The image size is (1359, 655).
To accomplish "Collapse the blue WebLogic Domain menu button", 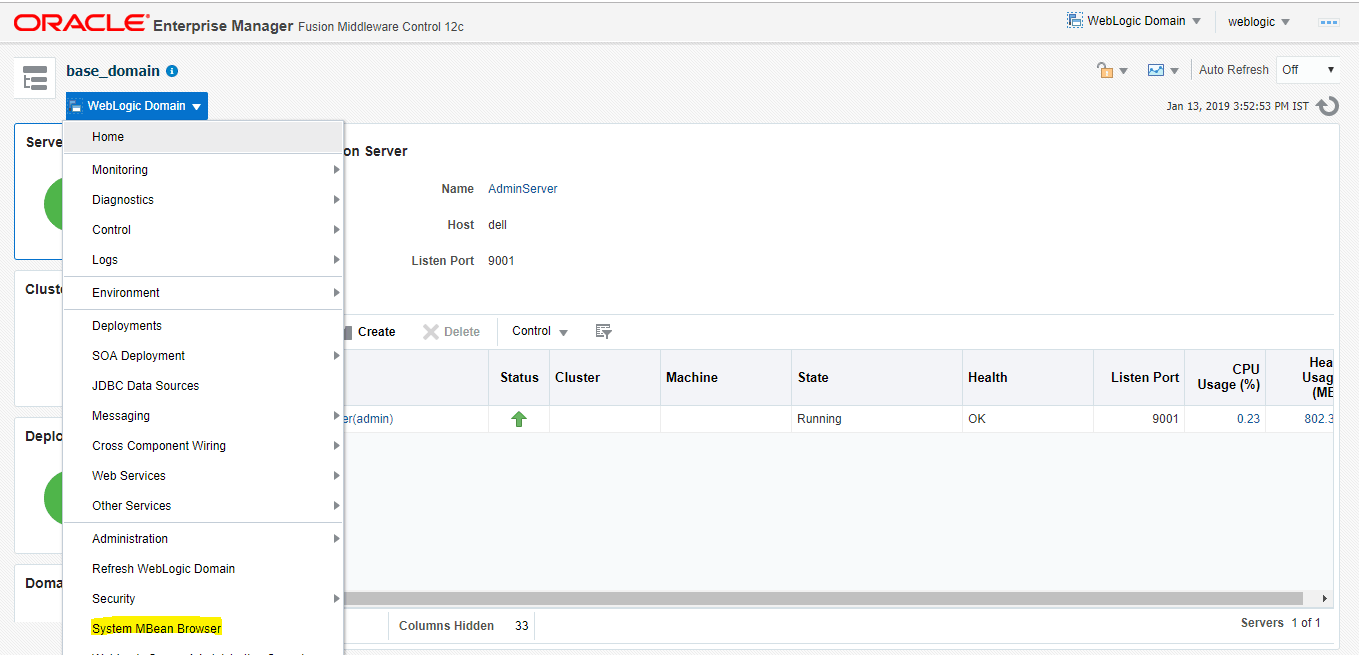I will [x=137, y=106].
